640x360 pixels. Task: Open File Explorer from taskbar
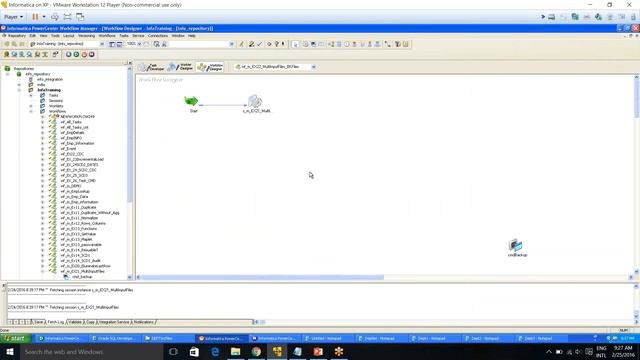[236, 352]
